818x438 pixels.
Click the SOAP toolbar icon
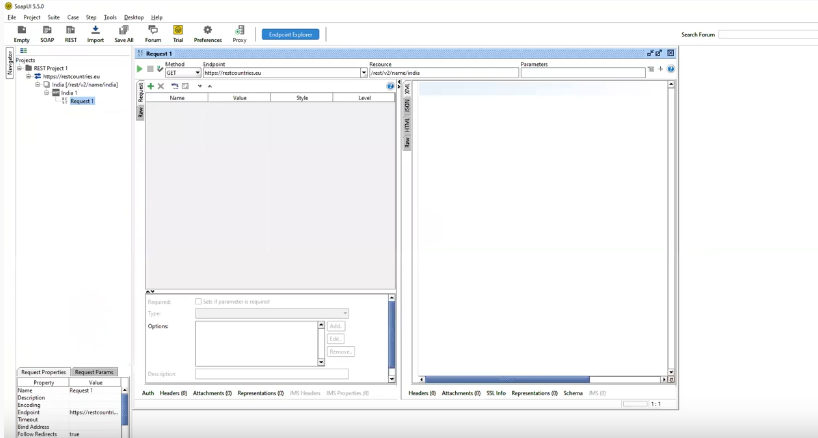coord(48,33)
